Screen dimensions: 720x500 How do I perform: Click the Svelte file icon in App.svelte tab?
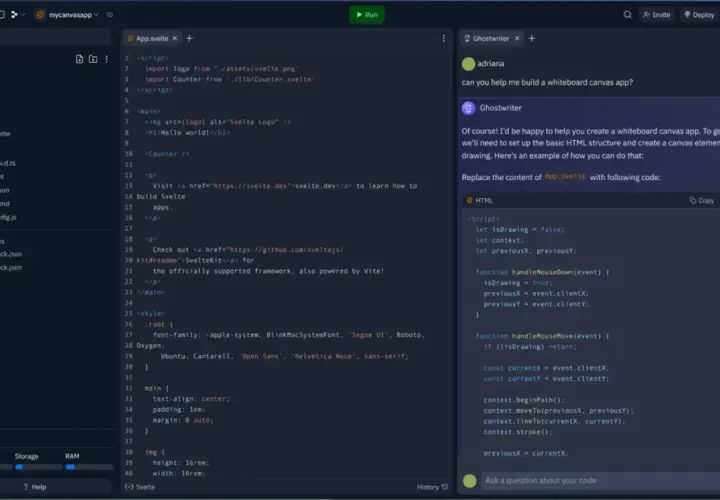pyautogui.click(x=130, y=39)
